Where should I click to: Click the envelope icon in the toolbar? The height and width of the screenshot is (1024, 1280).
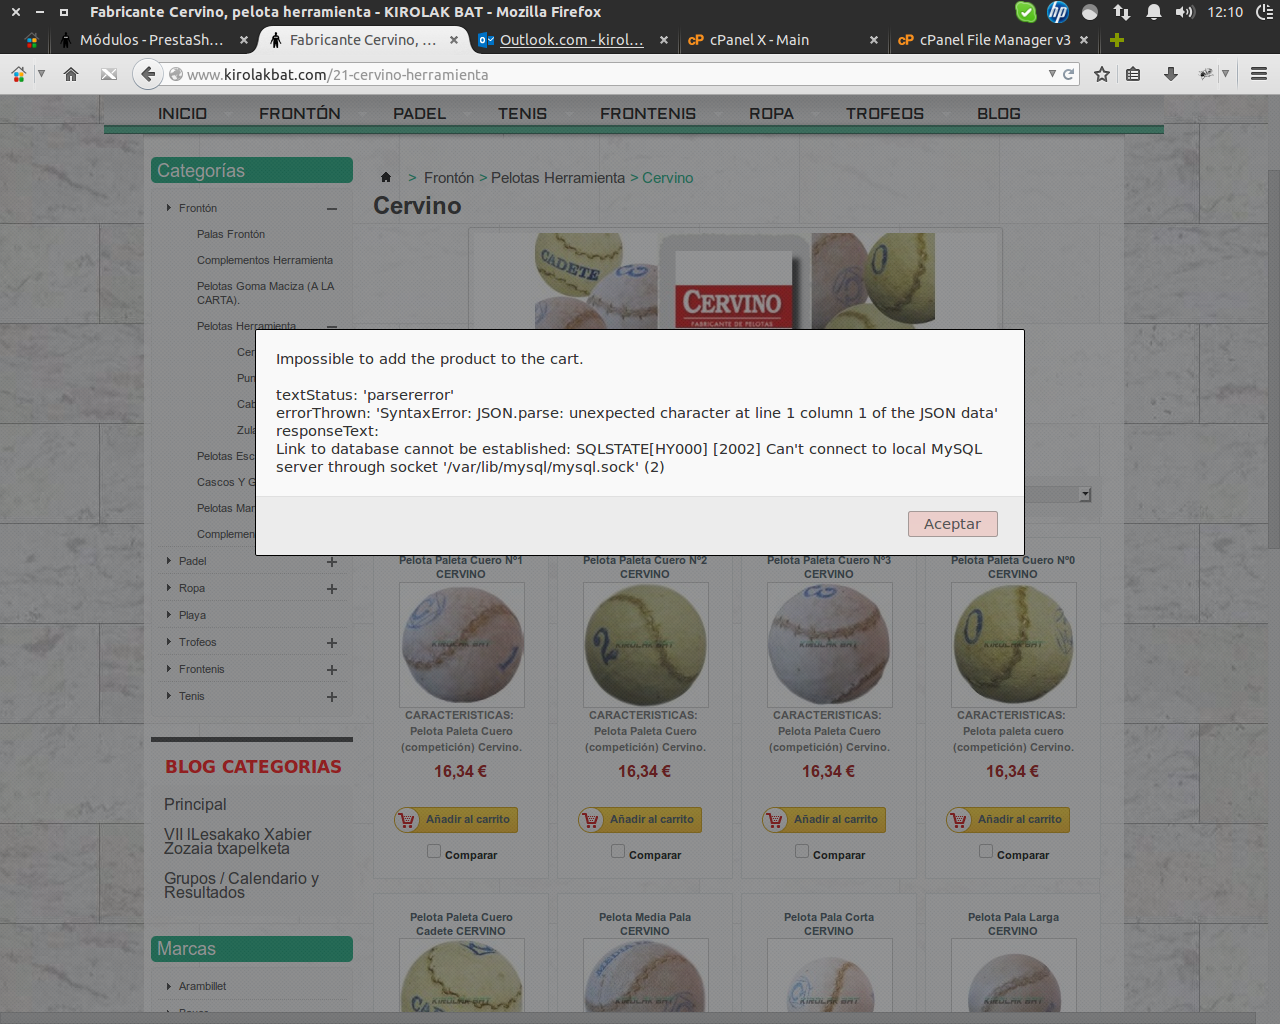109,74
